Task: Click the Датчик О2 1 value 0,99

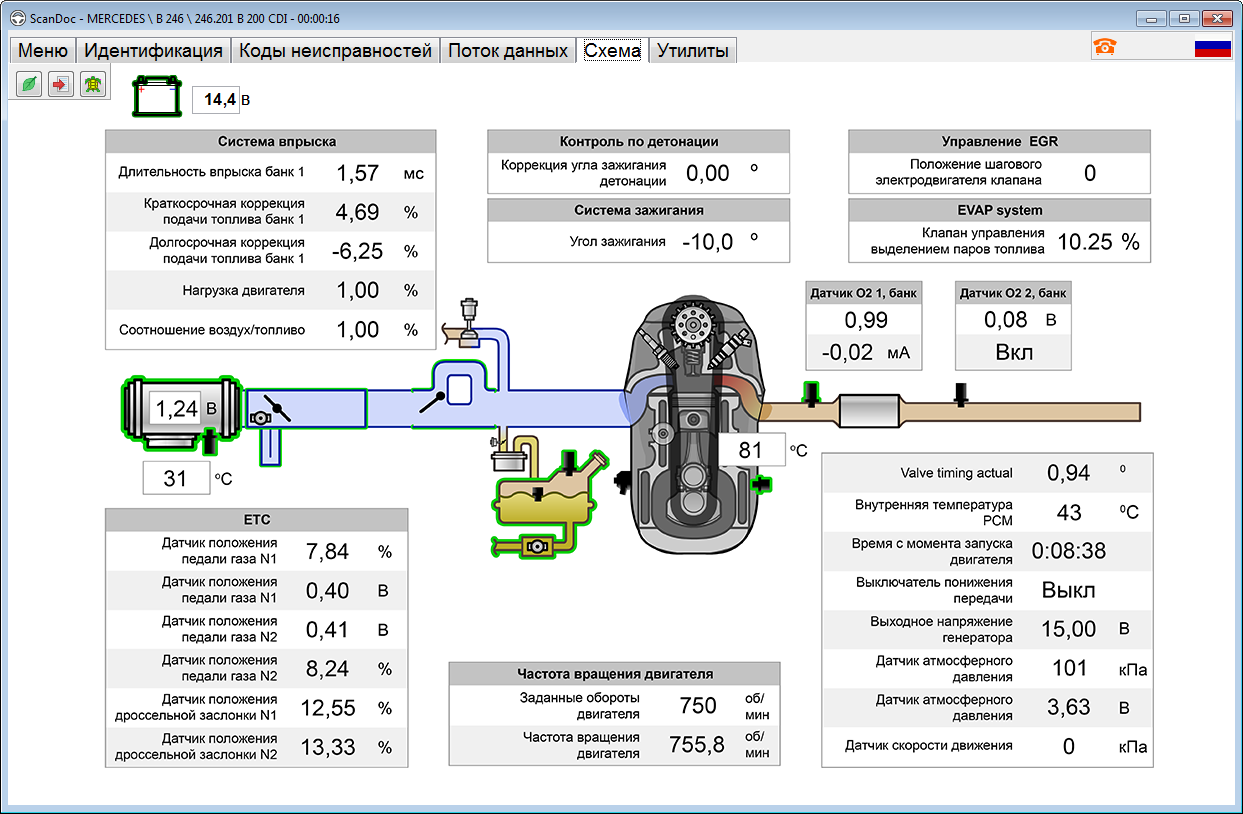Action: pyautogui.click(x=866, y=320)
